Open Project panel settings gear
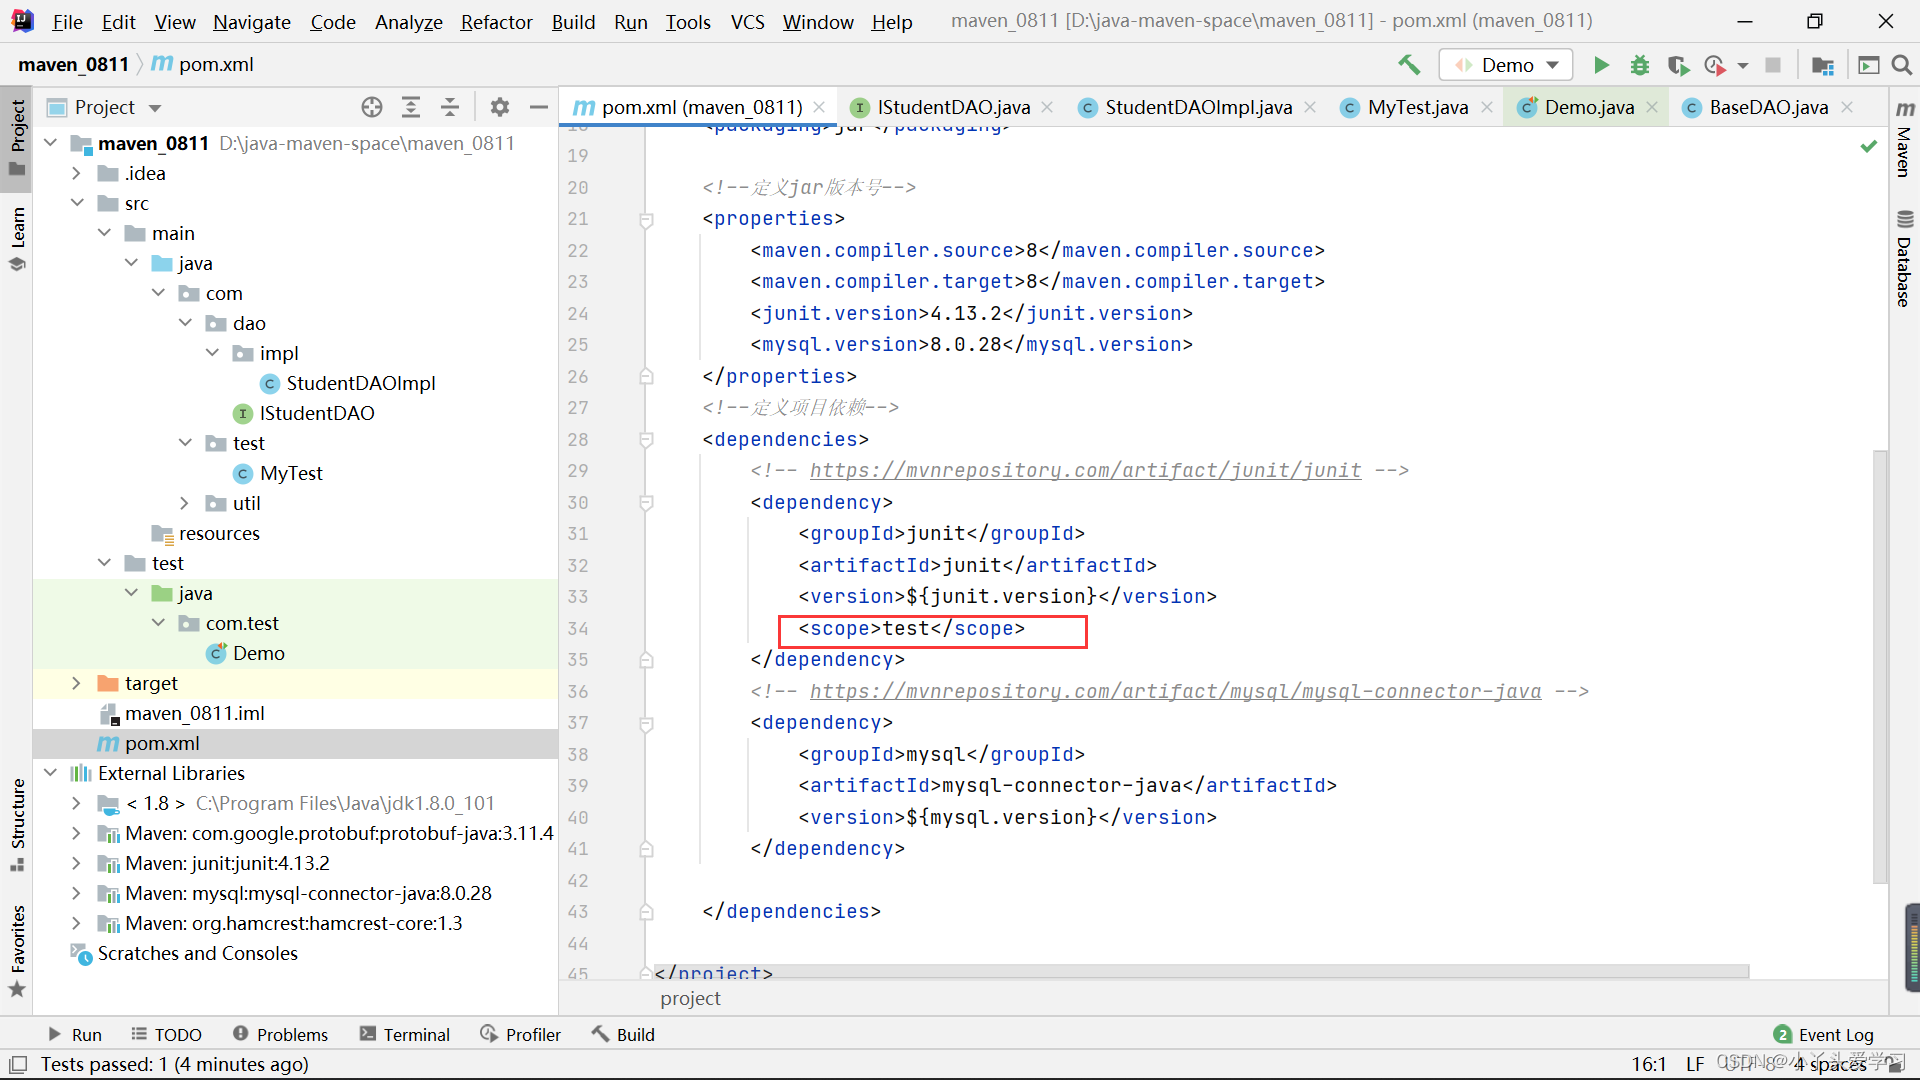This screenshot has width=1920, height=1080. [500, 107]
